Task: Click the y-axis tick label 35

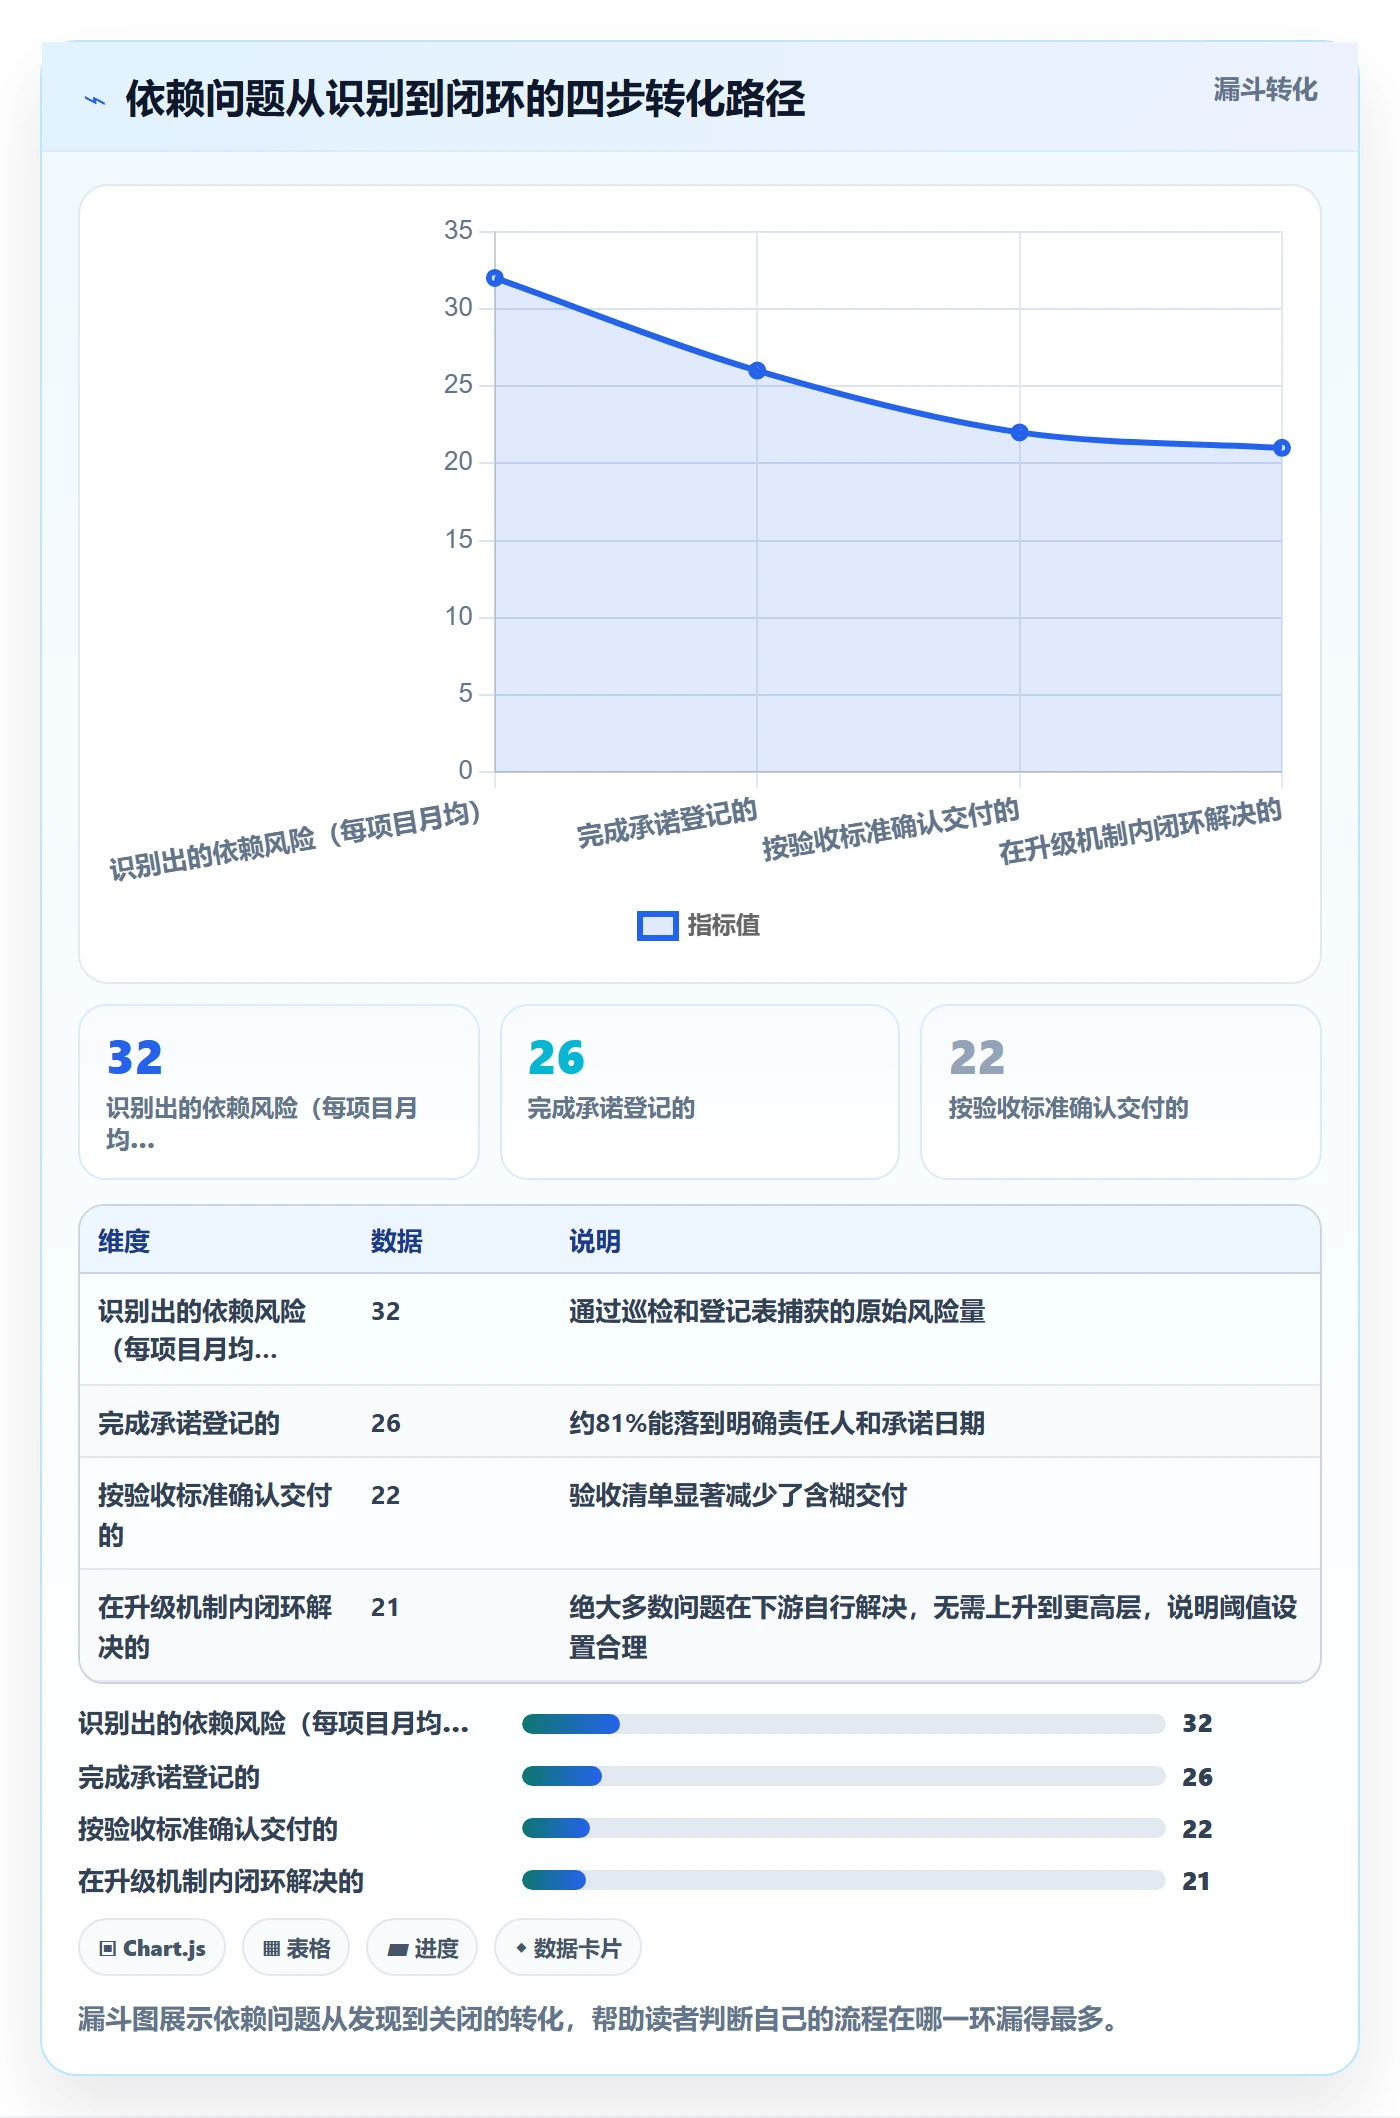Action: [458, 230]
